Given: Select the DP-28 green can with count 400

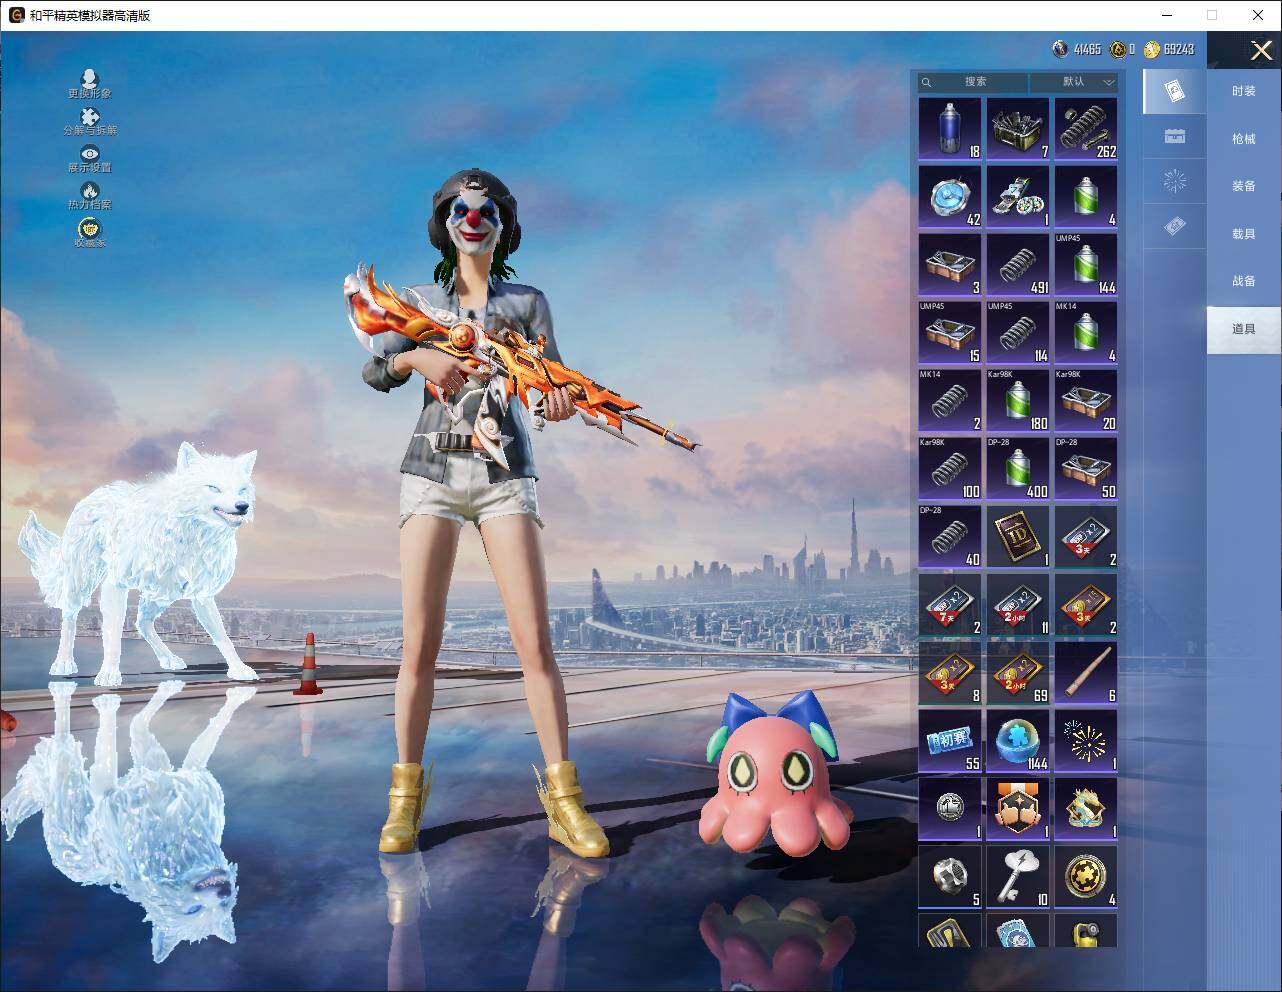Looking at the screenshot, I should pos(1018,469).
